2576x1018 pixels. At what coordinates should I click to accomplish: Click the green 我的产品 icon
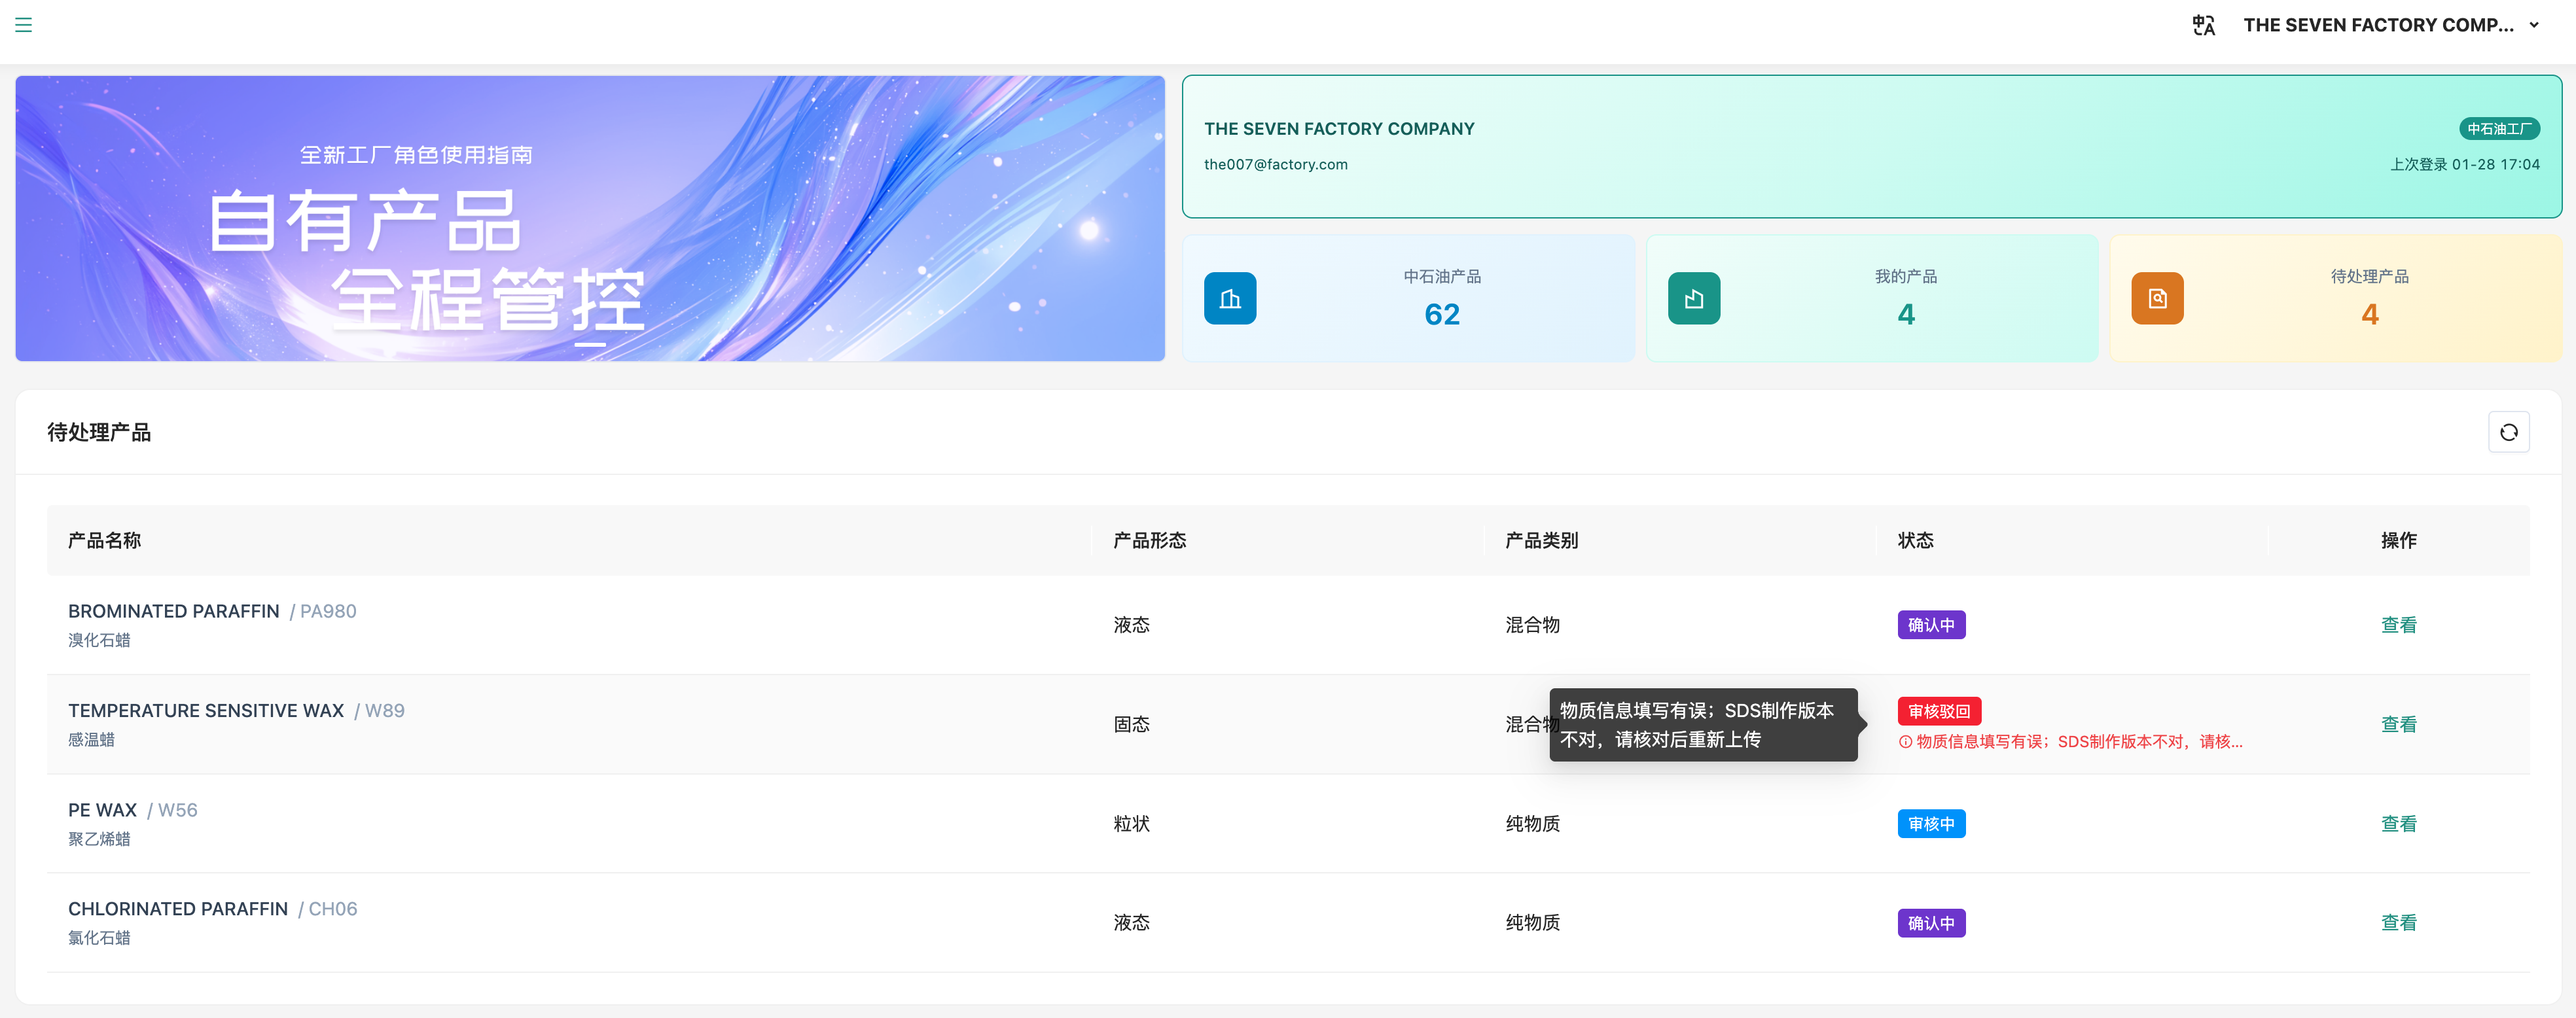coord(1693,298)
